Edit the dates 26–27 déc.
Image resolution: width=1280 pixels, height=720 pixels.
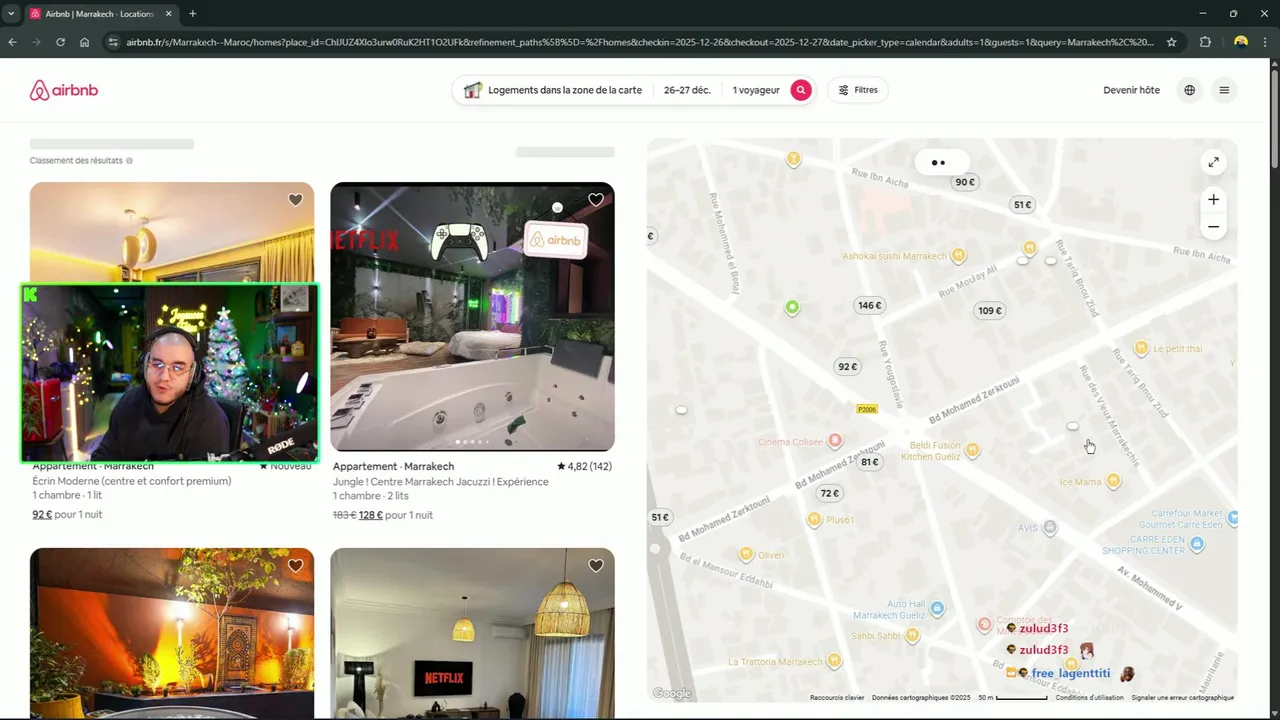687,90
